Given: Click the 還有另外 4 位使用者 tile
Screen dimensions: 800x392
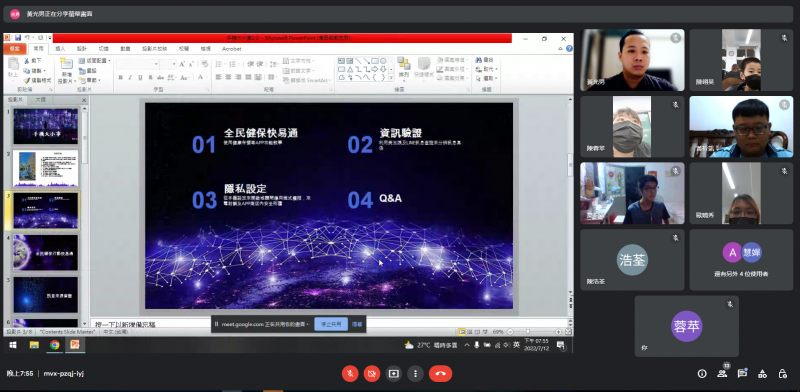Looking at the screenshot, I should click(741, 260).
